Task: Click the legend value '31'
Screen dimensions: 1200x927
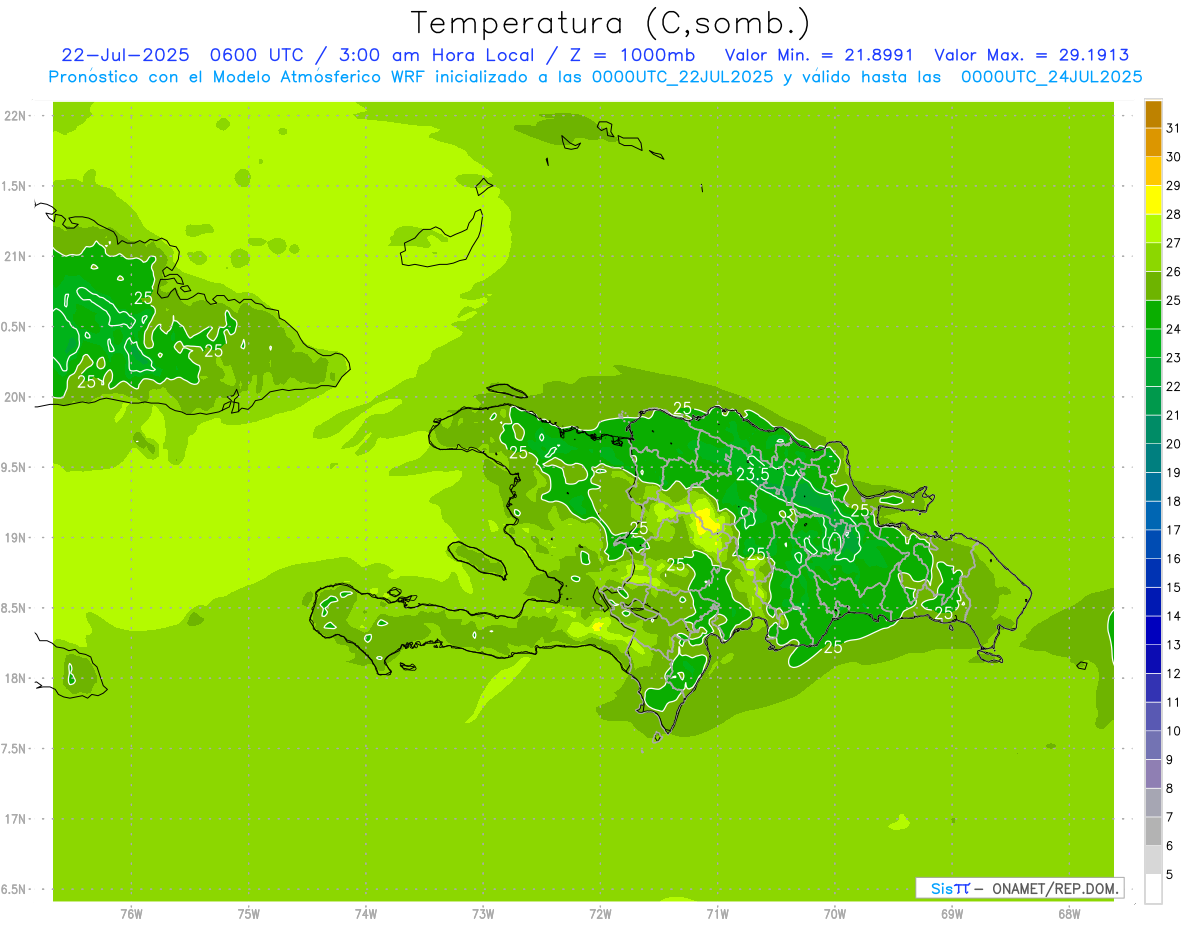Action: 1173,128
